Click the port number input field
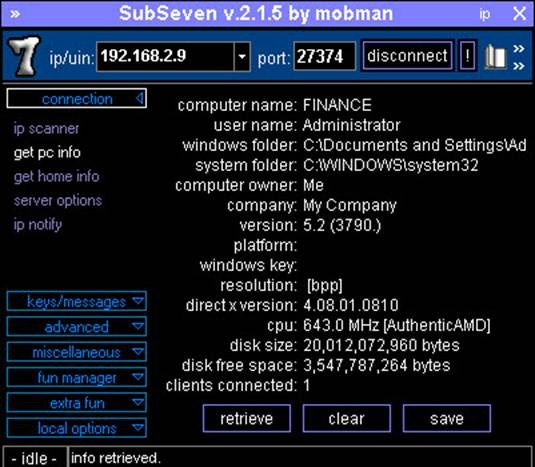Screen dimensions: 535x467 point(324,56)
